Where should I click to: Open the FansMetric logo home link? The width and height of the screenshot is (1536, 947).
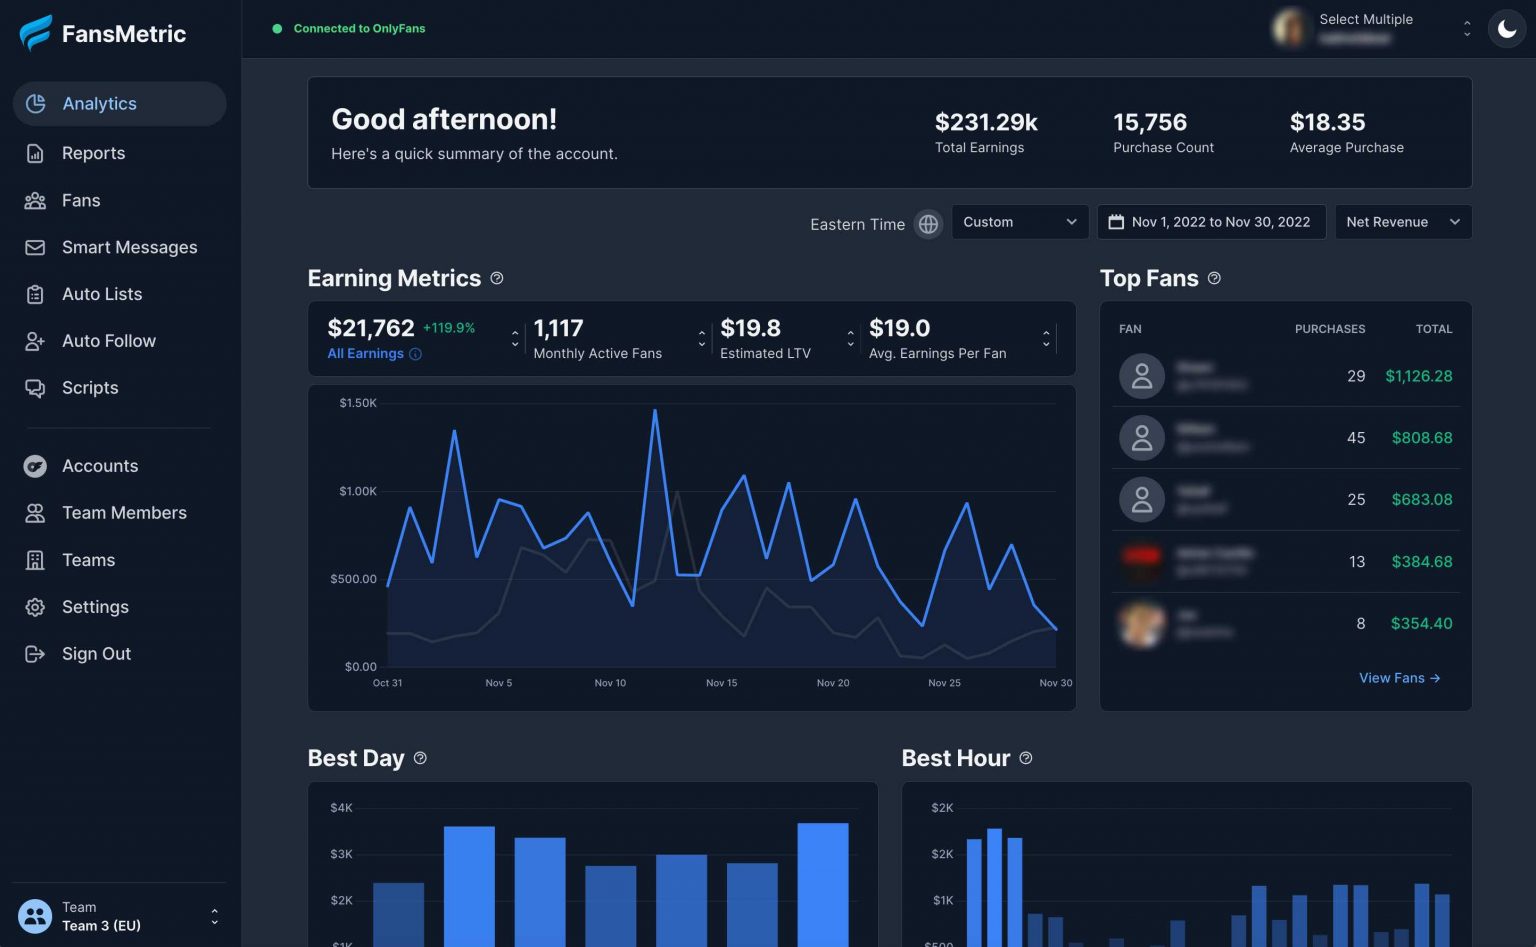point(101,33)
